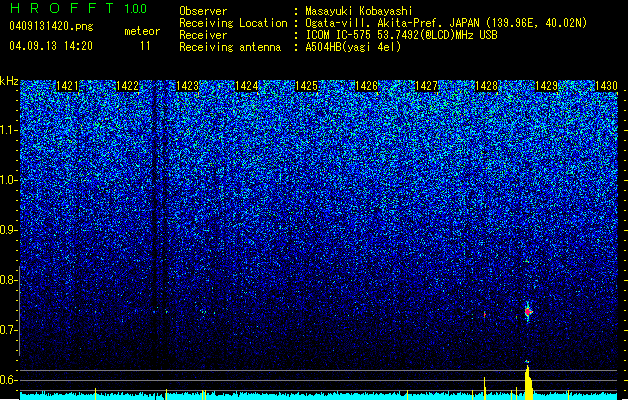629x400 pixels.
Task: Click the 1429 time marker
Action: (x=546, y=86)
